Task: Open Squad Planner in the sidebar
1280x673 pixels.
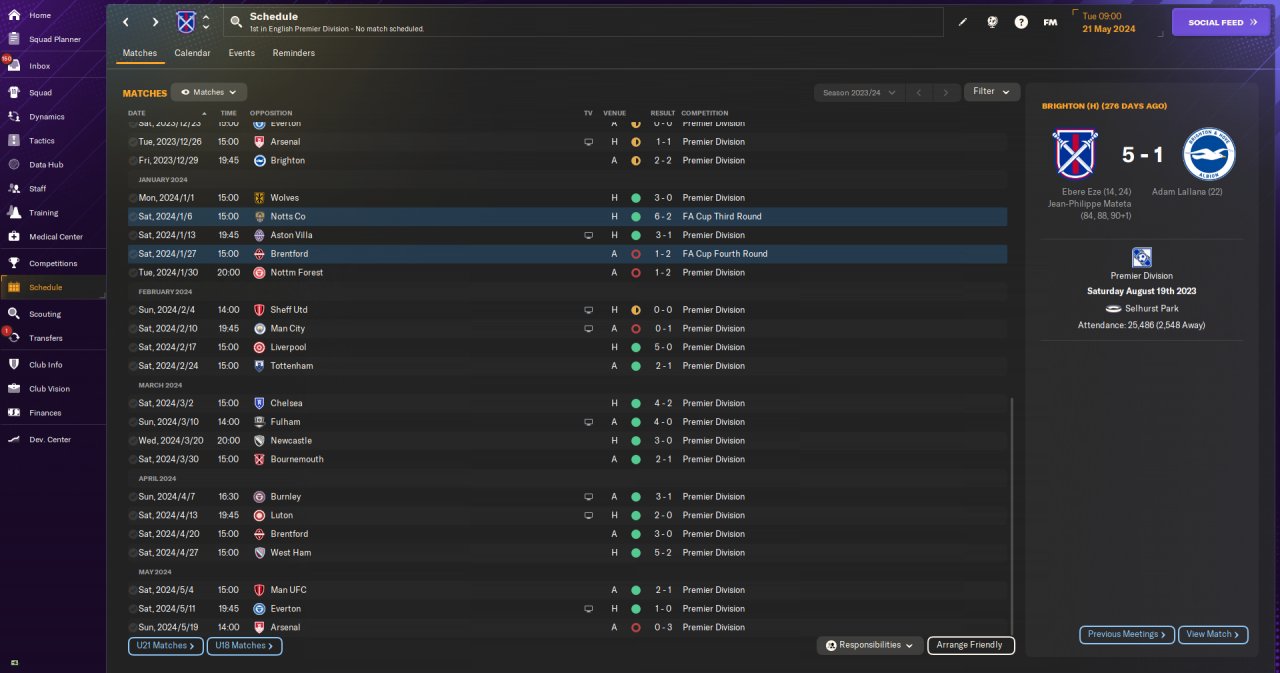Action: tap(54, 39)
